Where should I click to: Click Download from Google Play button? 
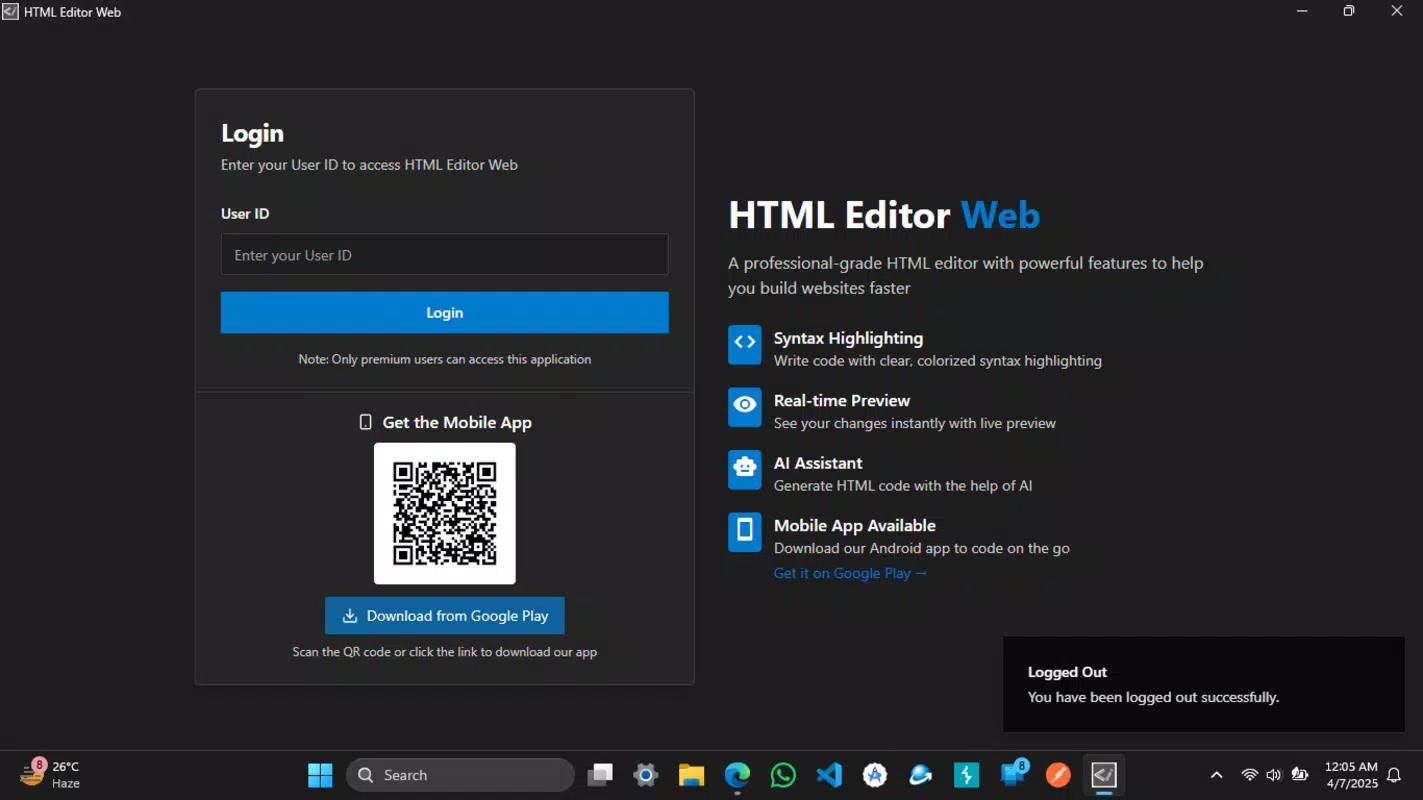[x=444, y=616]
